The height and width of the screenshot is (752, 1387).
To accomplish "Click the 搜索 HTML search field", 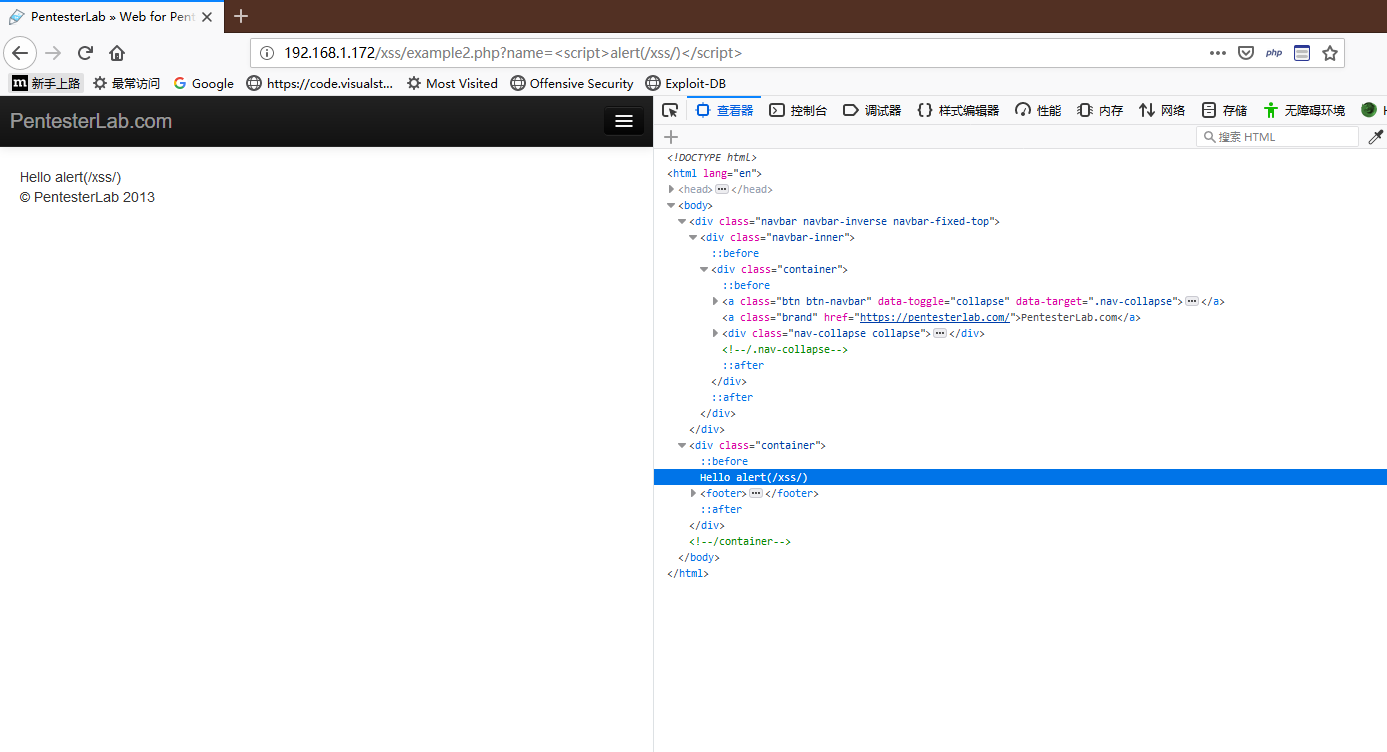I will pyautogui.click(x=1277, y=137).
